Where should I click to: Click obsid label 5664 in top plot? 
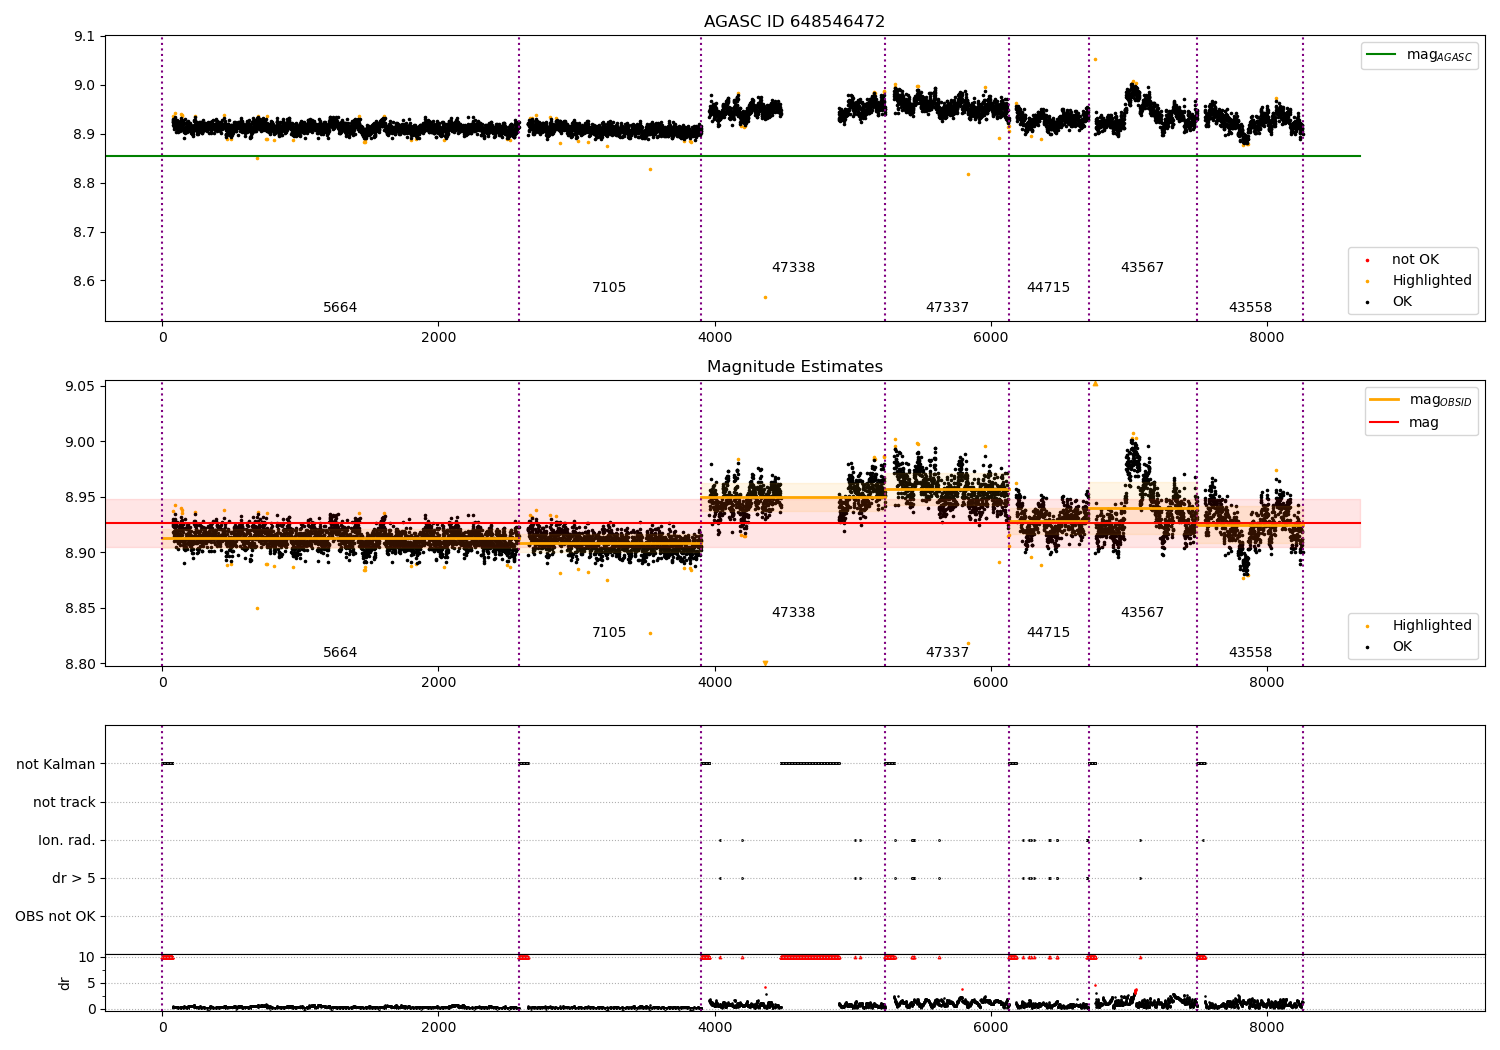340,307
